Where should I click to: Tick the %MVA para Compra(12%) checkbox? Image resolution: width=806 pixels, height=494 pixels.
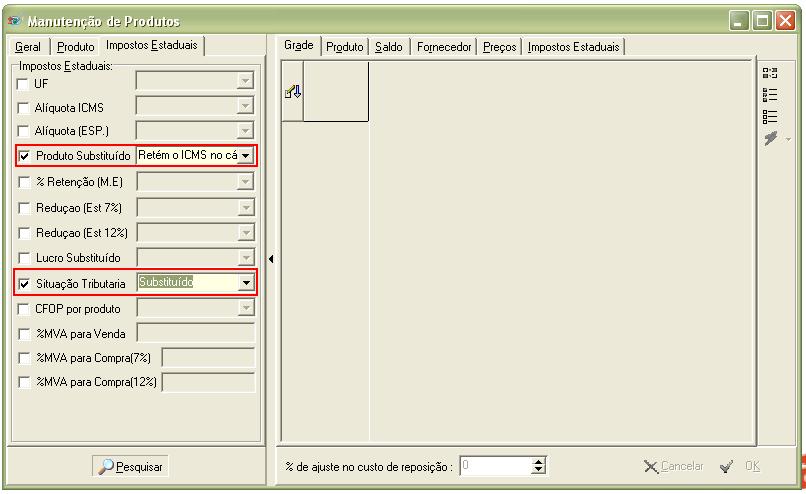[x=24, y=382]
